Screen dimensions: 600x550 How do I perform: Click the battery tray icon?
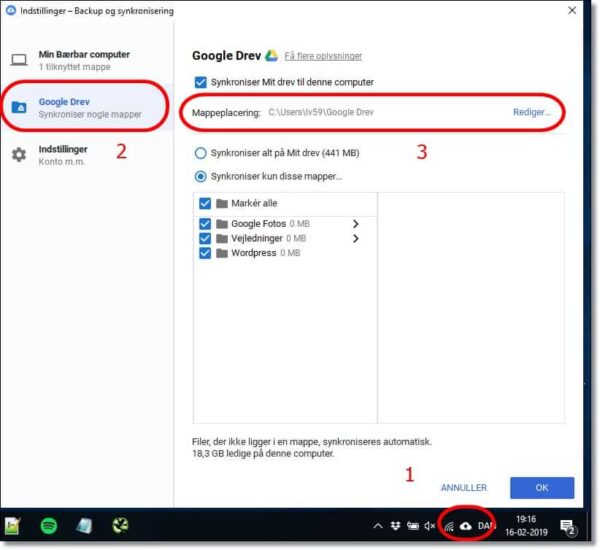(413, 526)
